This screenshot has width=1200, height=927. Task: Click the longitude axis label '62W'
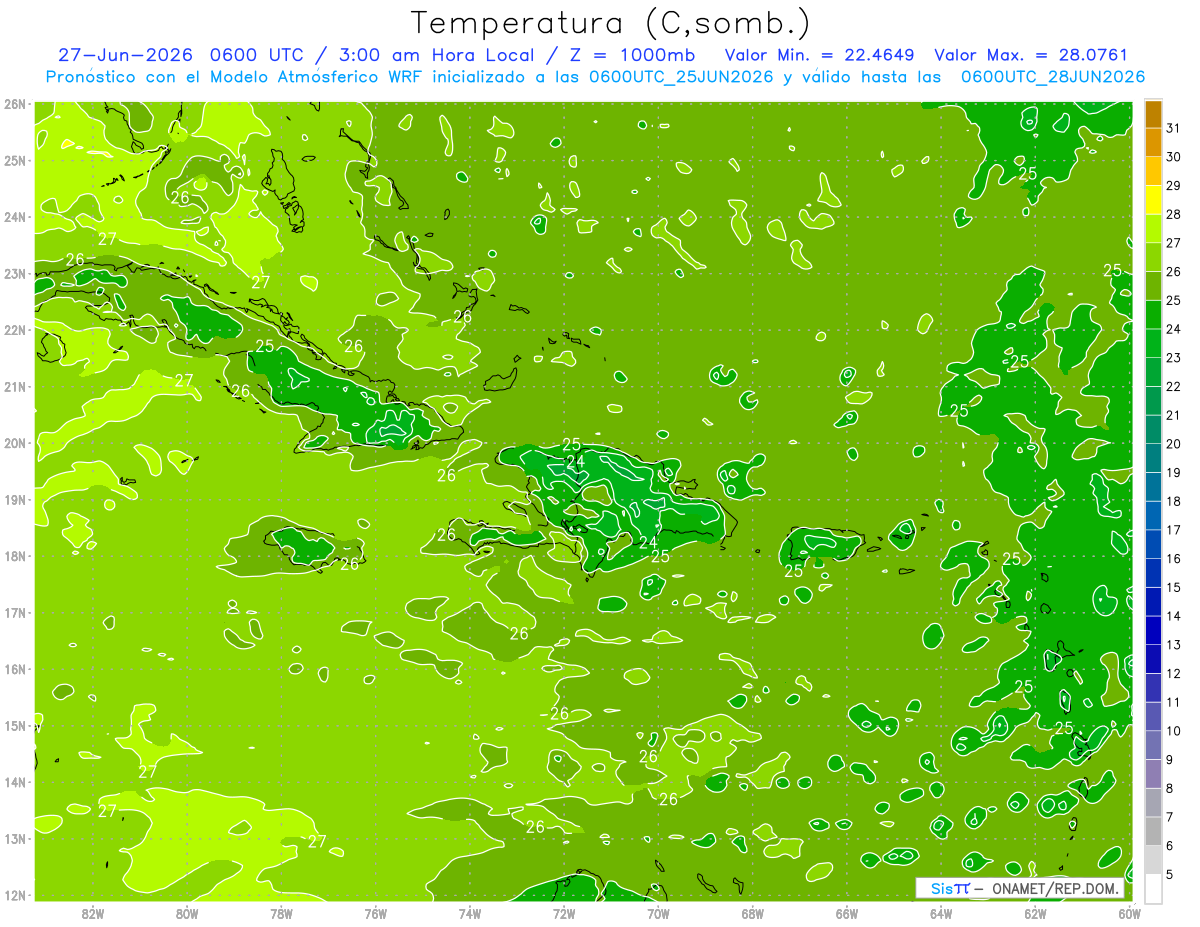point(1035,913)
